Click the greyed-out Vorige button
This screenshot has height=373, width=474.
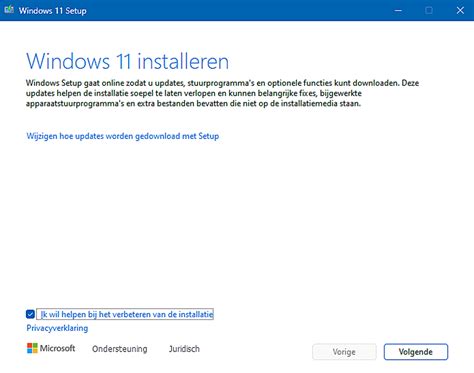(x=344, y=352)
